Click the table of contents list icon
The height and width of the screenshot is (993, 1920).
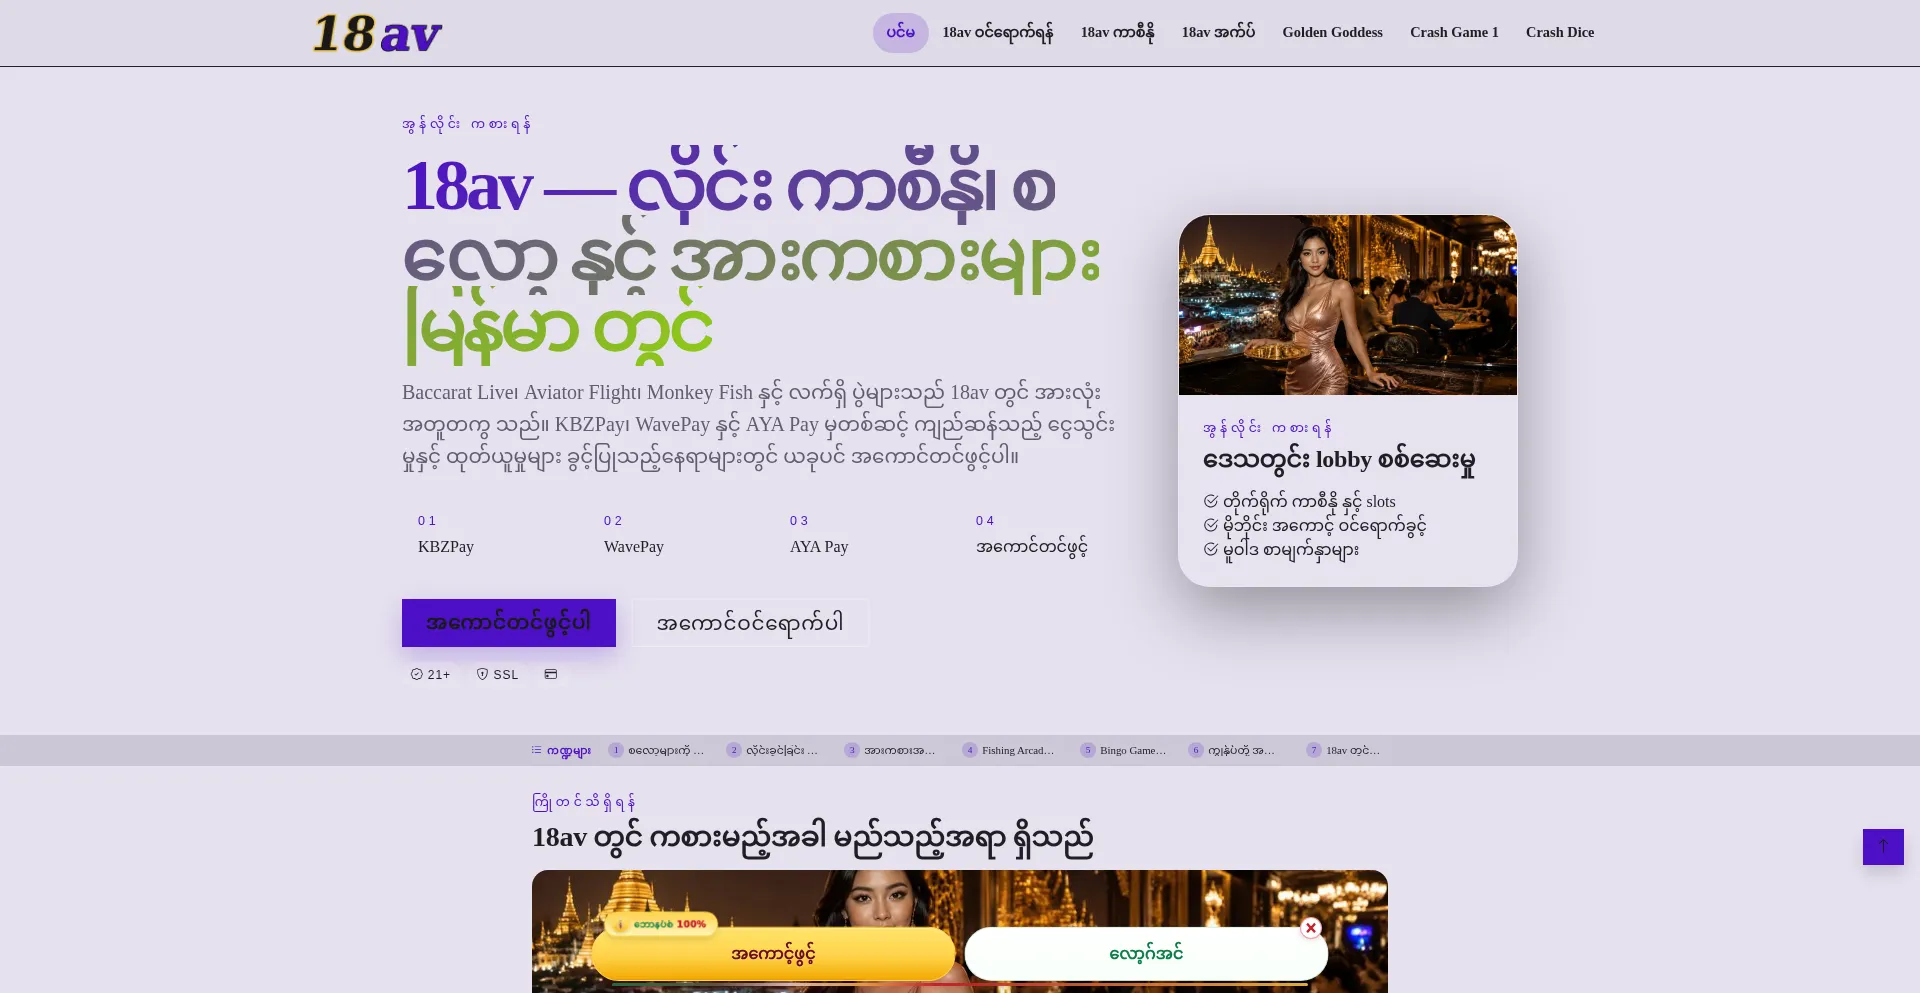coord(537,750)
